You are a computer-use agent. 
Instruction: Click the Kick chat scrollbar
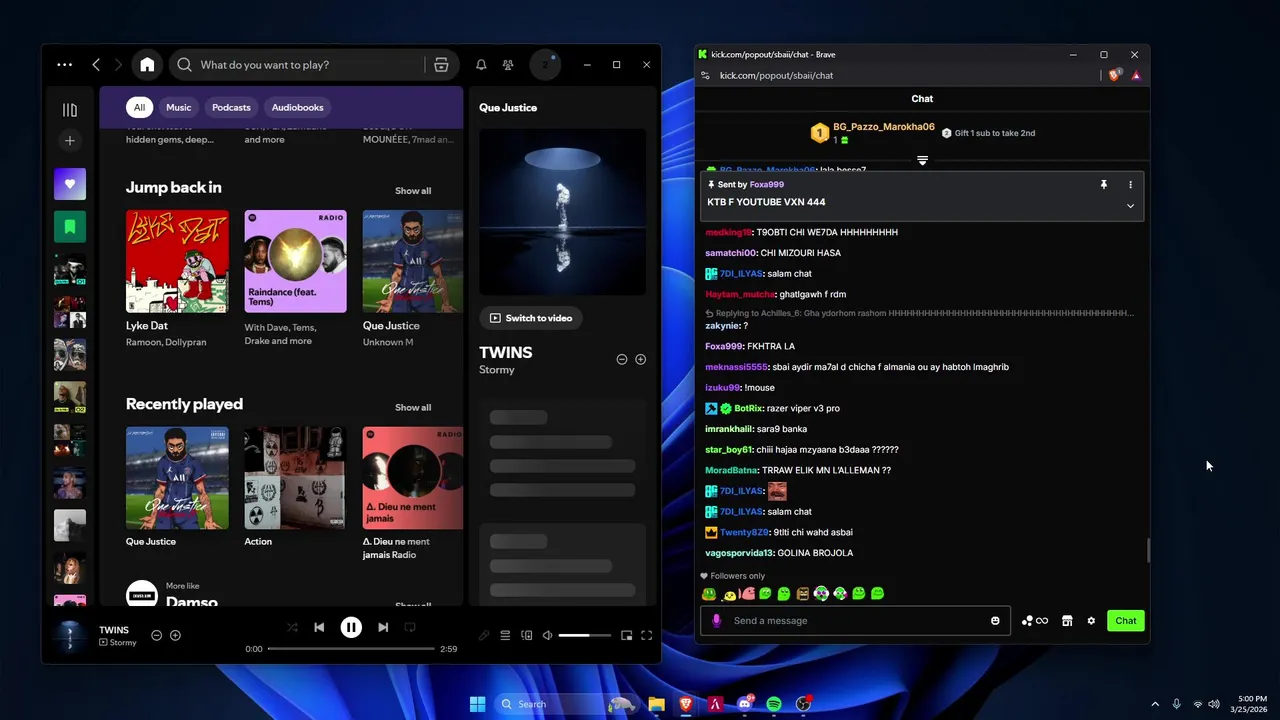1148,550
